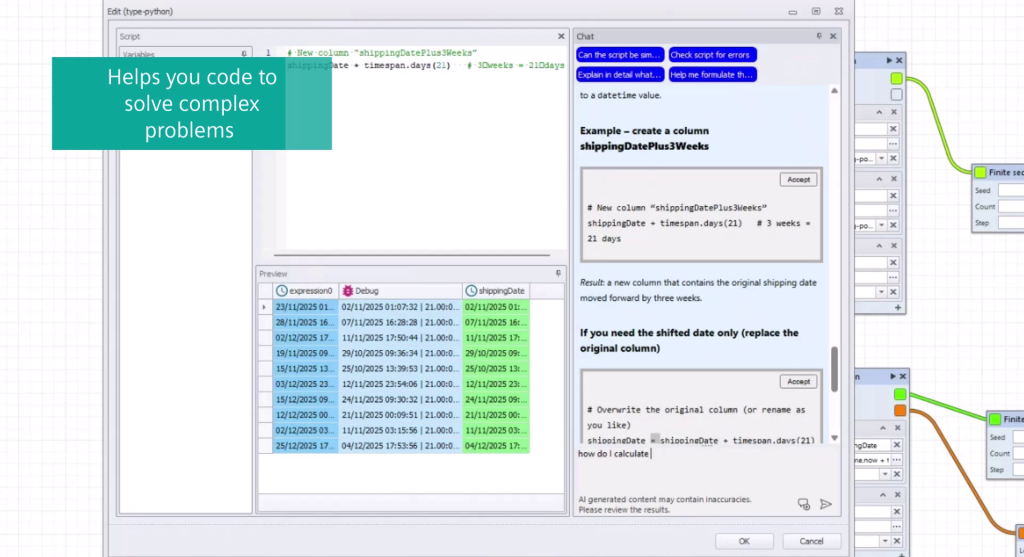The height and width of the screenshot is (557, 1024).
Task: Select the Debug column header
Action: coord(400,291)
